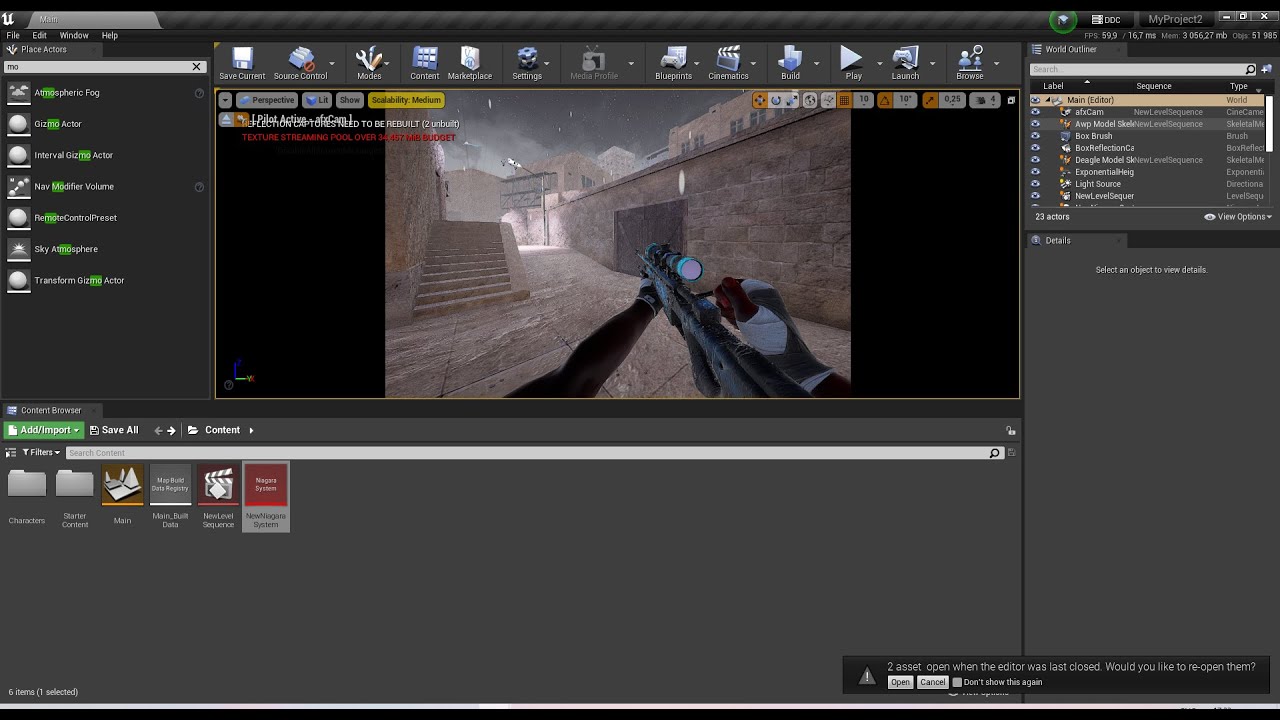This screenshot has width=1280, height=720.
Task: Open the View Options dropdown in World Outliner
Action: coord(1238,217)
